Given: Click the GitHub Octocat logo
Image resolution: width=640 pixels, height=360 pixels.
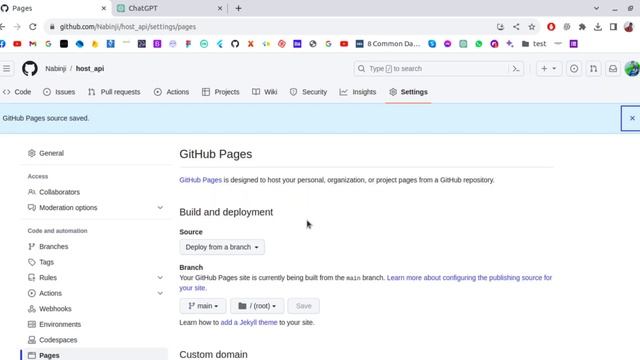Looking at the screenshot, I should 30,69.
